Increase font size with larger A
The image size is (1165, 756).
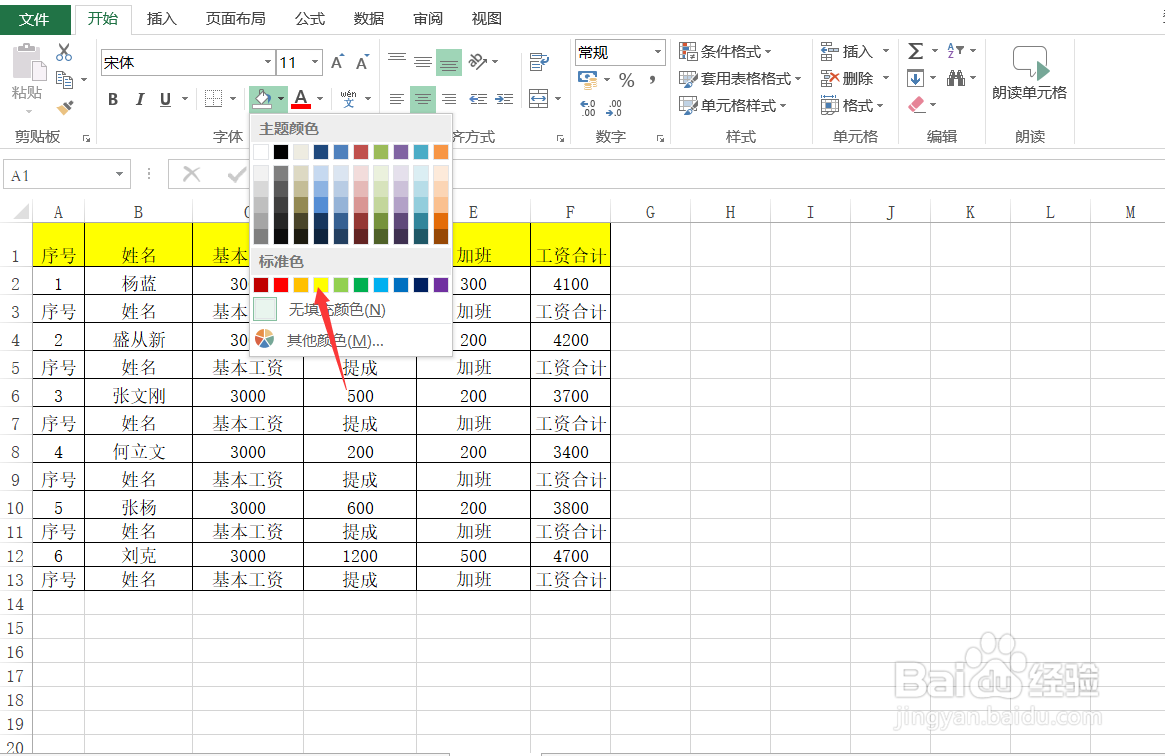click(337, 62)
